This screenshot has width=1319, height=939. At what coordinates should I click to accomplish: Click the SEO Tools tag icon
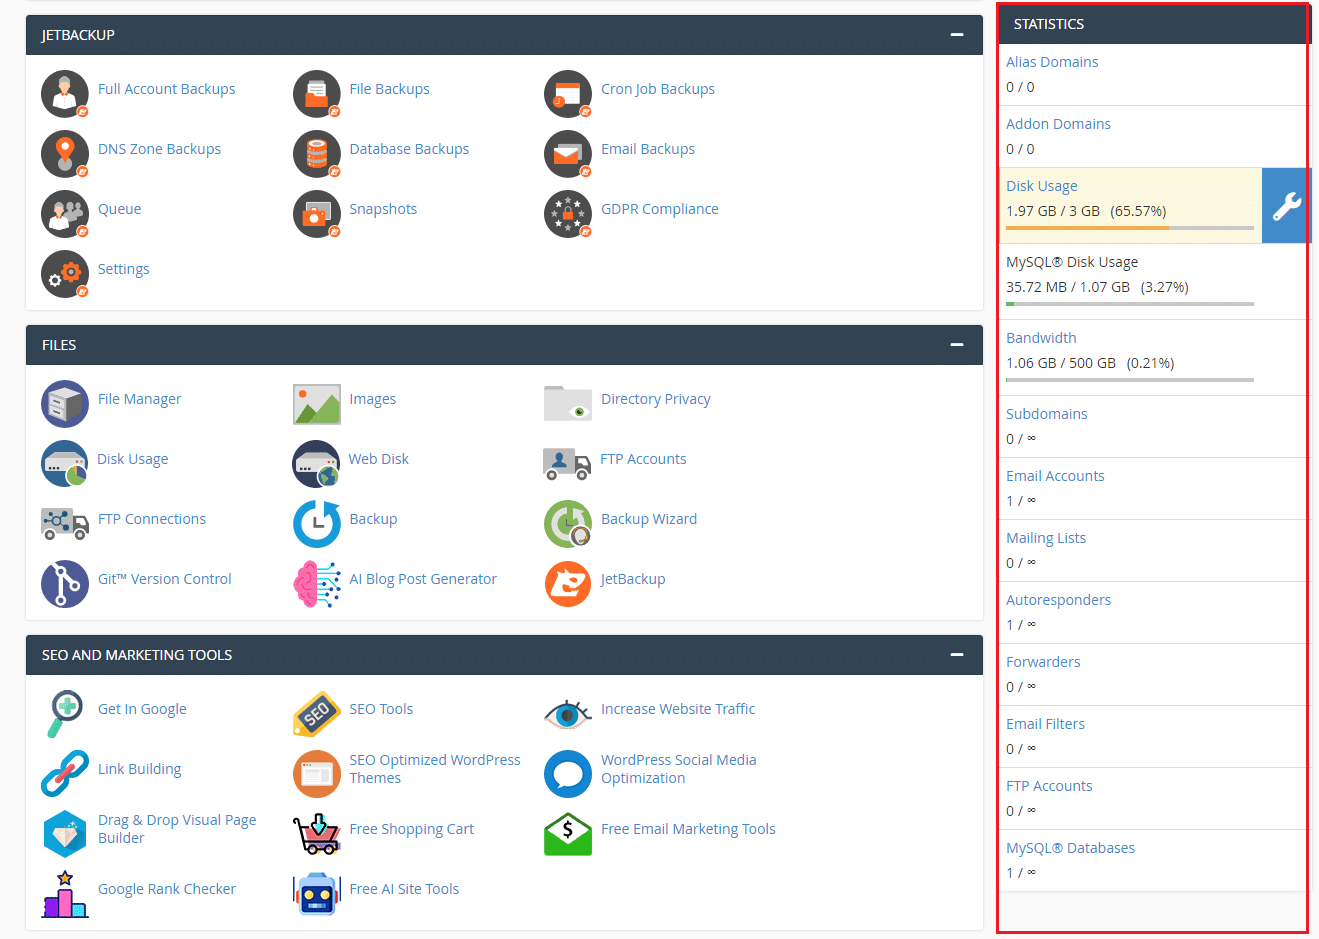tap(316, 714)
